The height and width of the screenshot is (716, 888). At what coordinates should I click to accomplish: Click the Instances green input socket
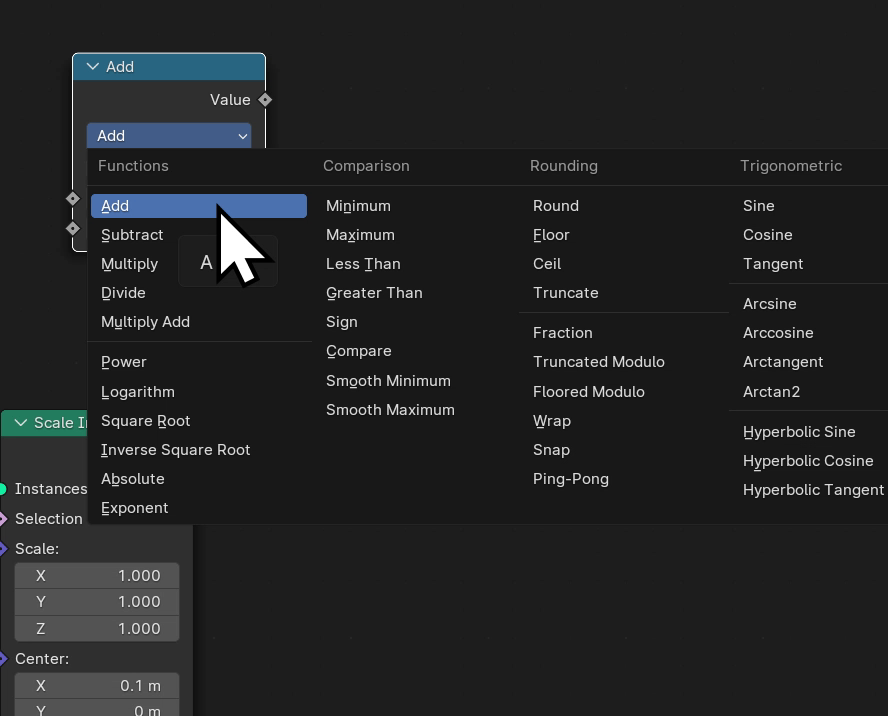coord(2,489)
